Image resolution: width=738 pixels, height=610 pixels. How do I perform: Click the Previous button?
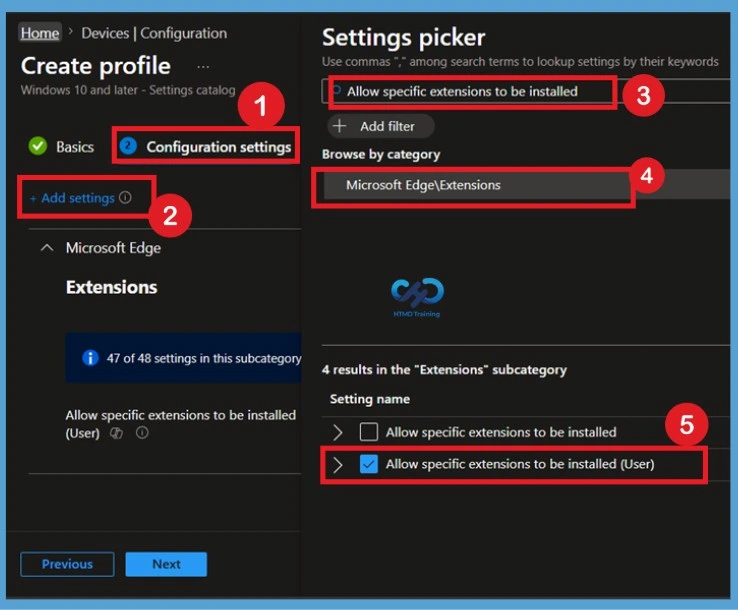67,564
